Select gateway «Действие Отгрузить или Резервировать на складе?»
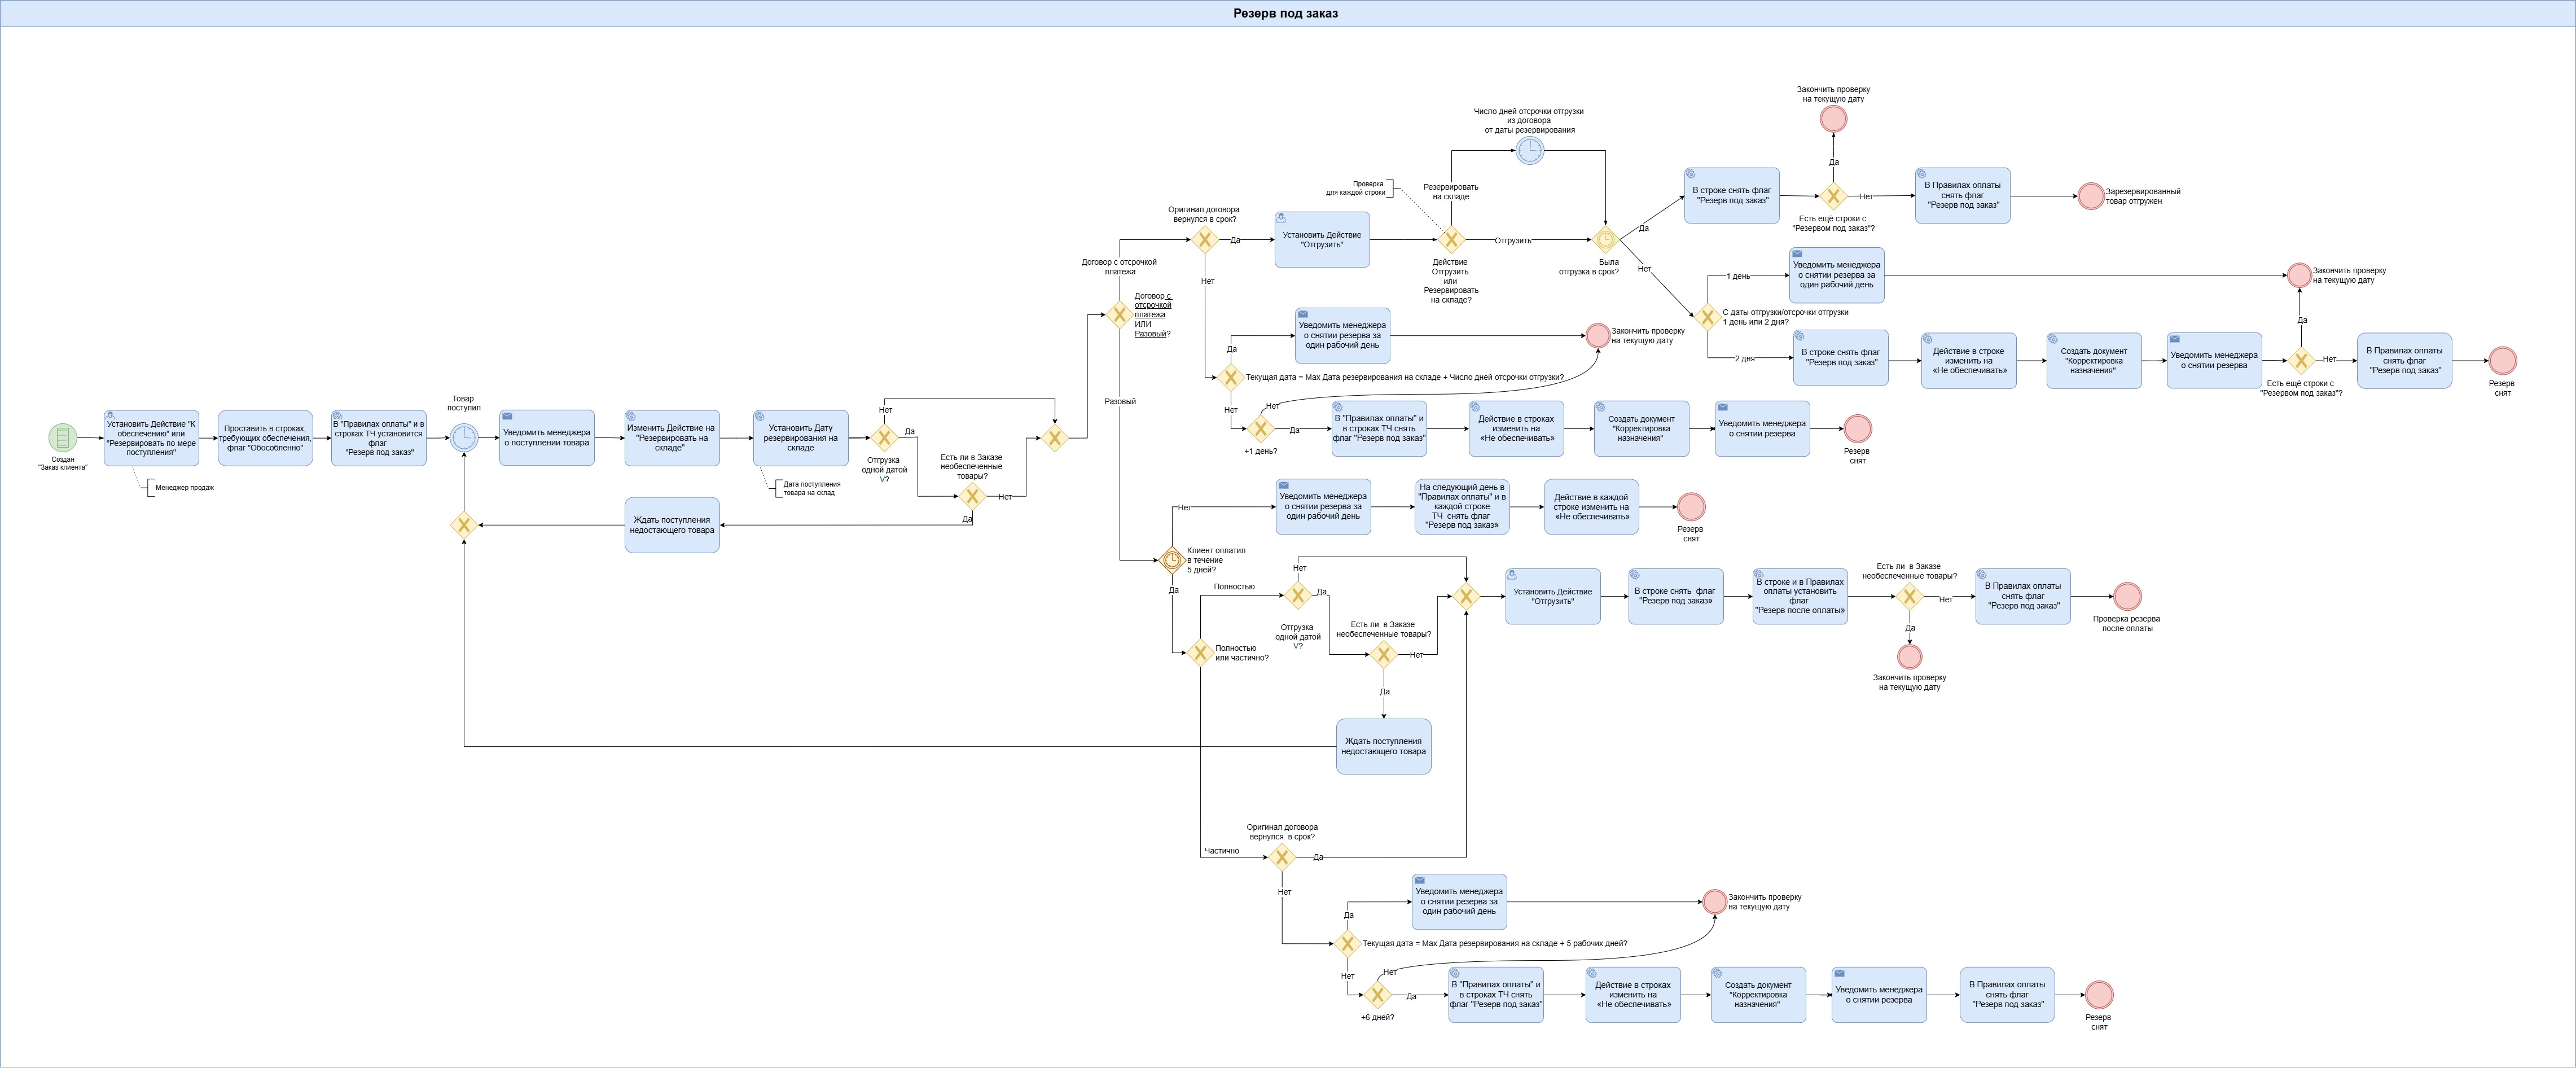Viewport: 2576px width, 1068px height. (x=1451, y=240)
